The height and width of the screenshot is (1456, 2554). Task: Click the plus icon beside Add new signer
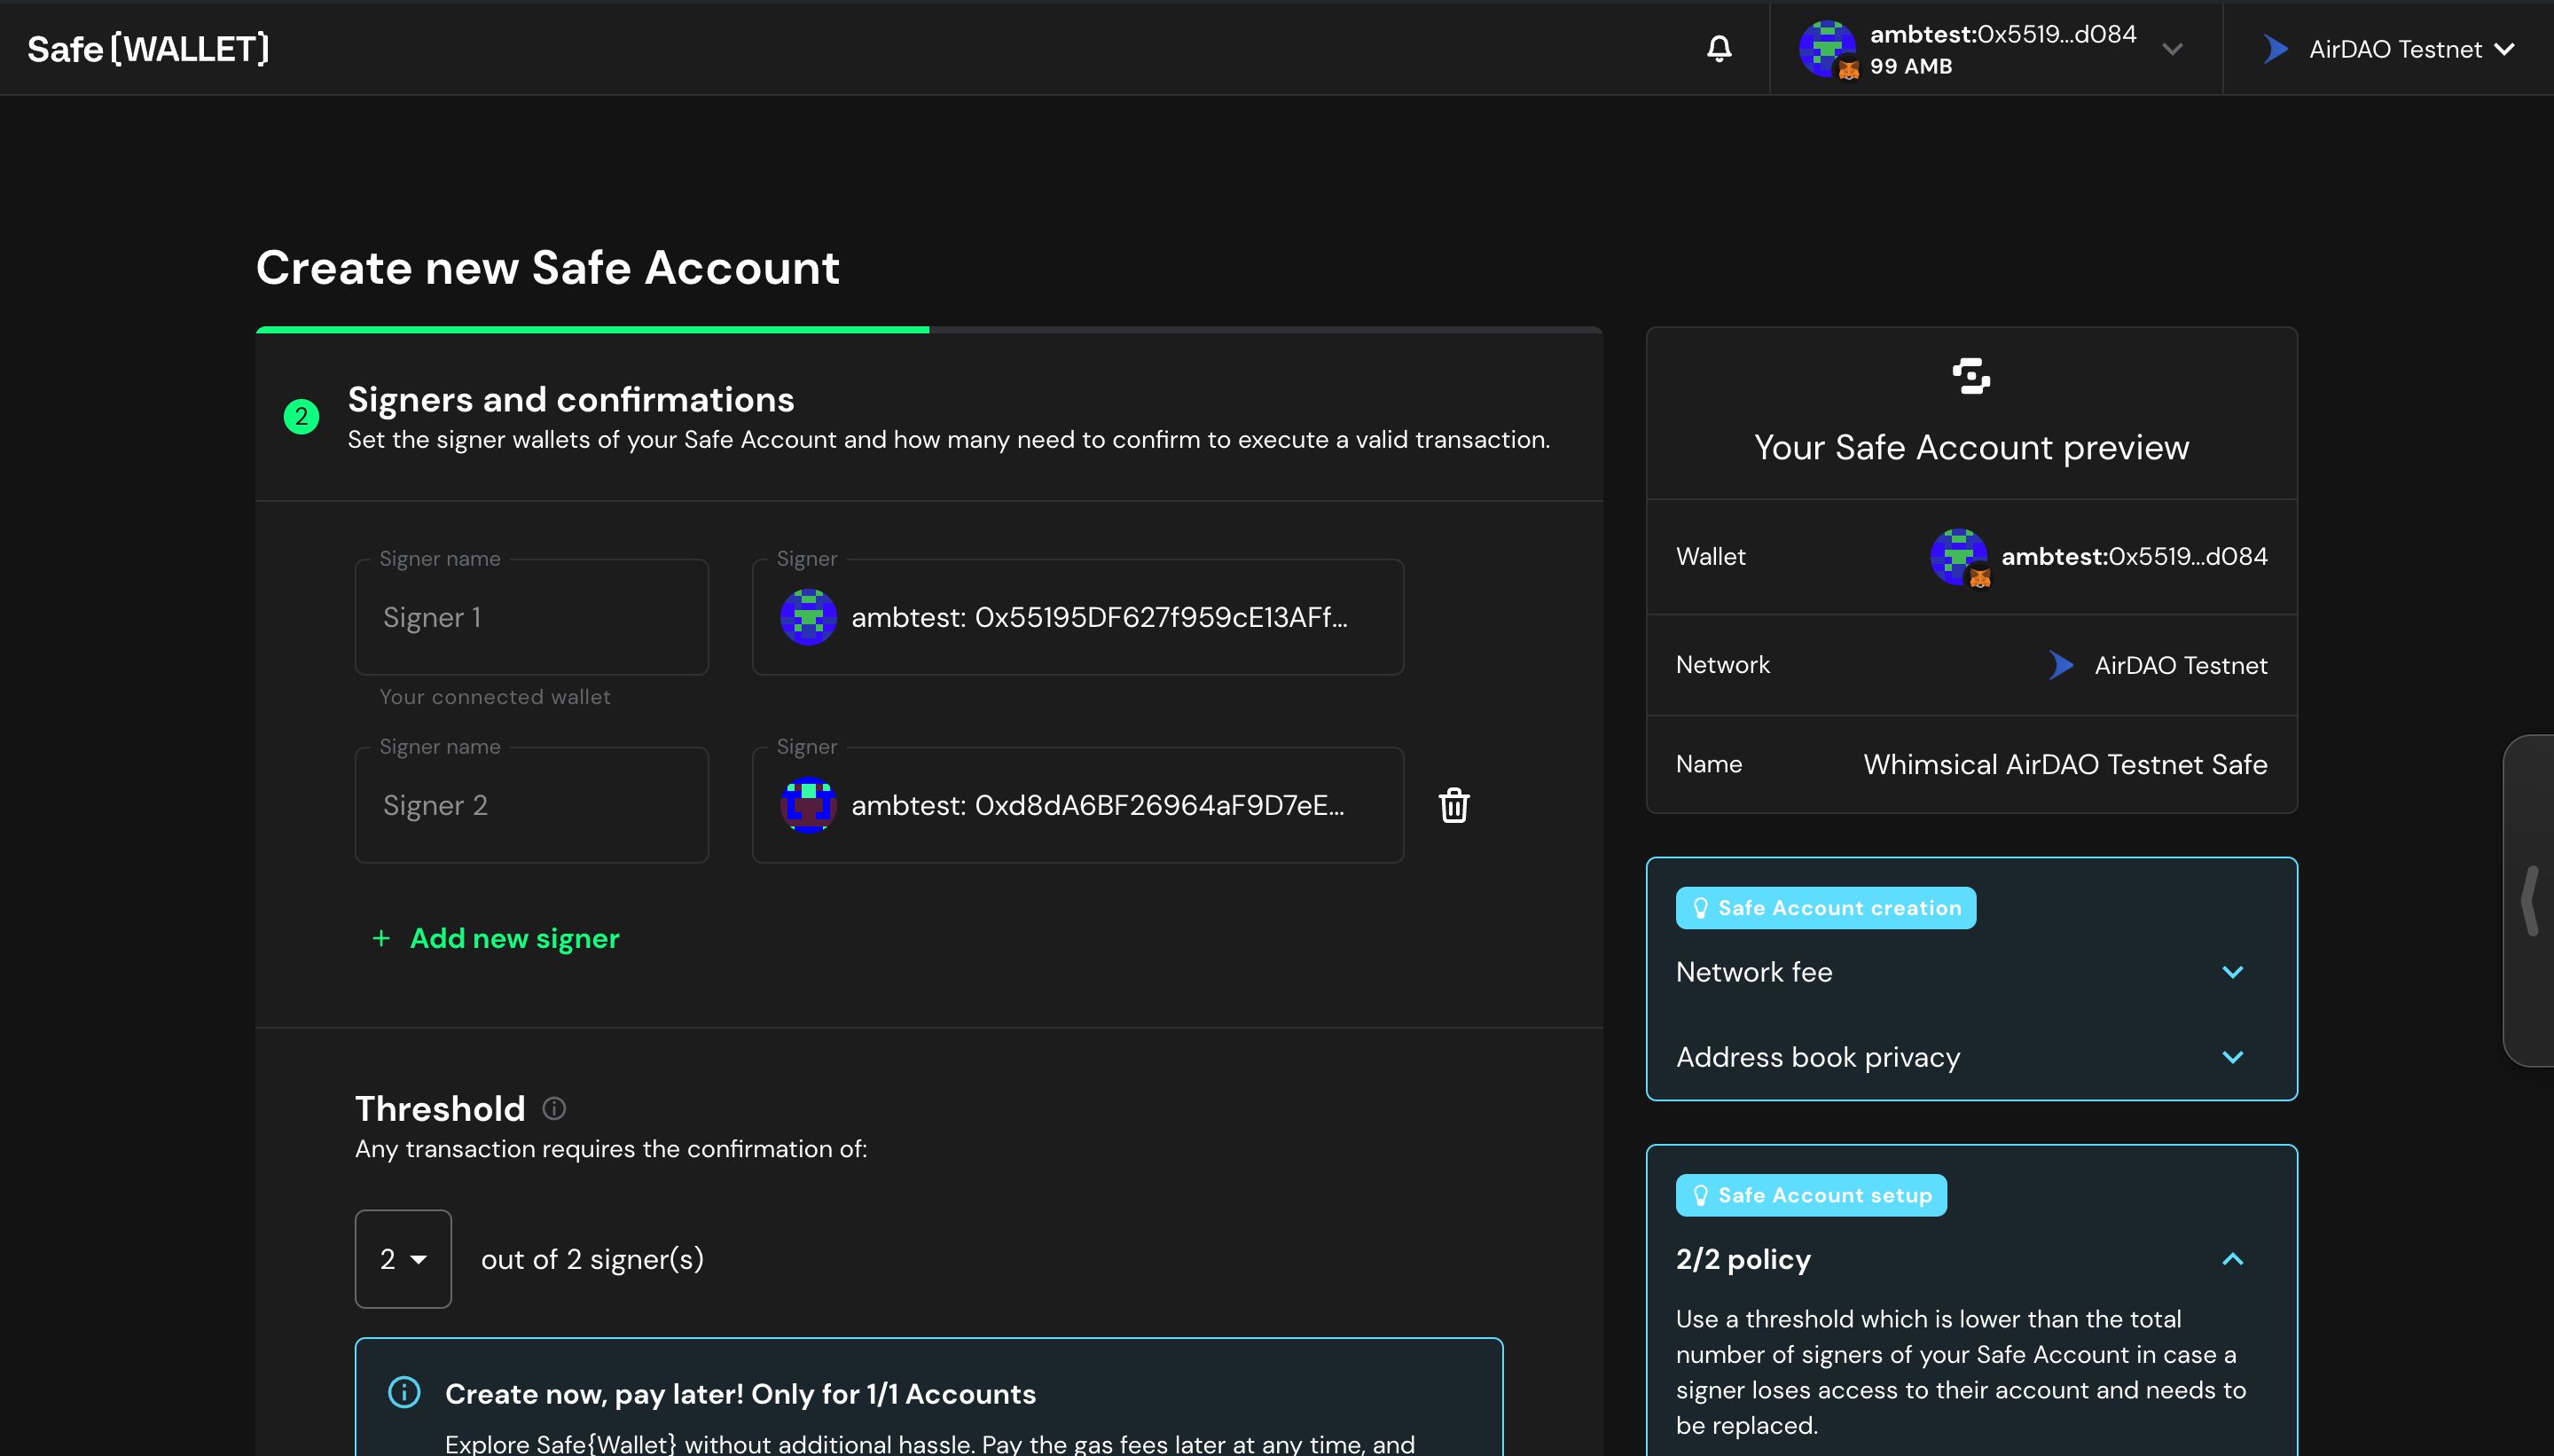click(381, 938)
